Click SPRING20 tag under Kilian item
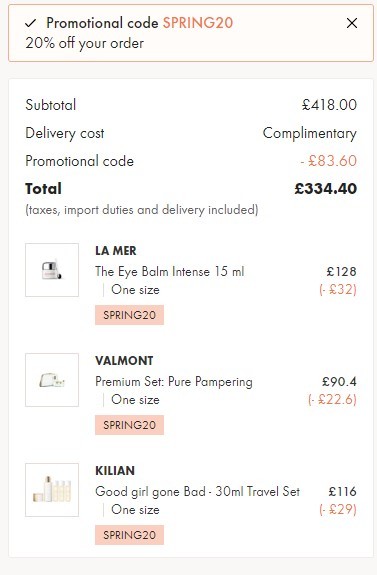377x575 pixels. pyautogui.click(x=129, y=535)
